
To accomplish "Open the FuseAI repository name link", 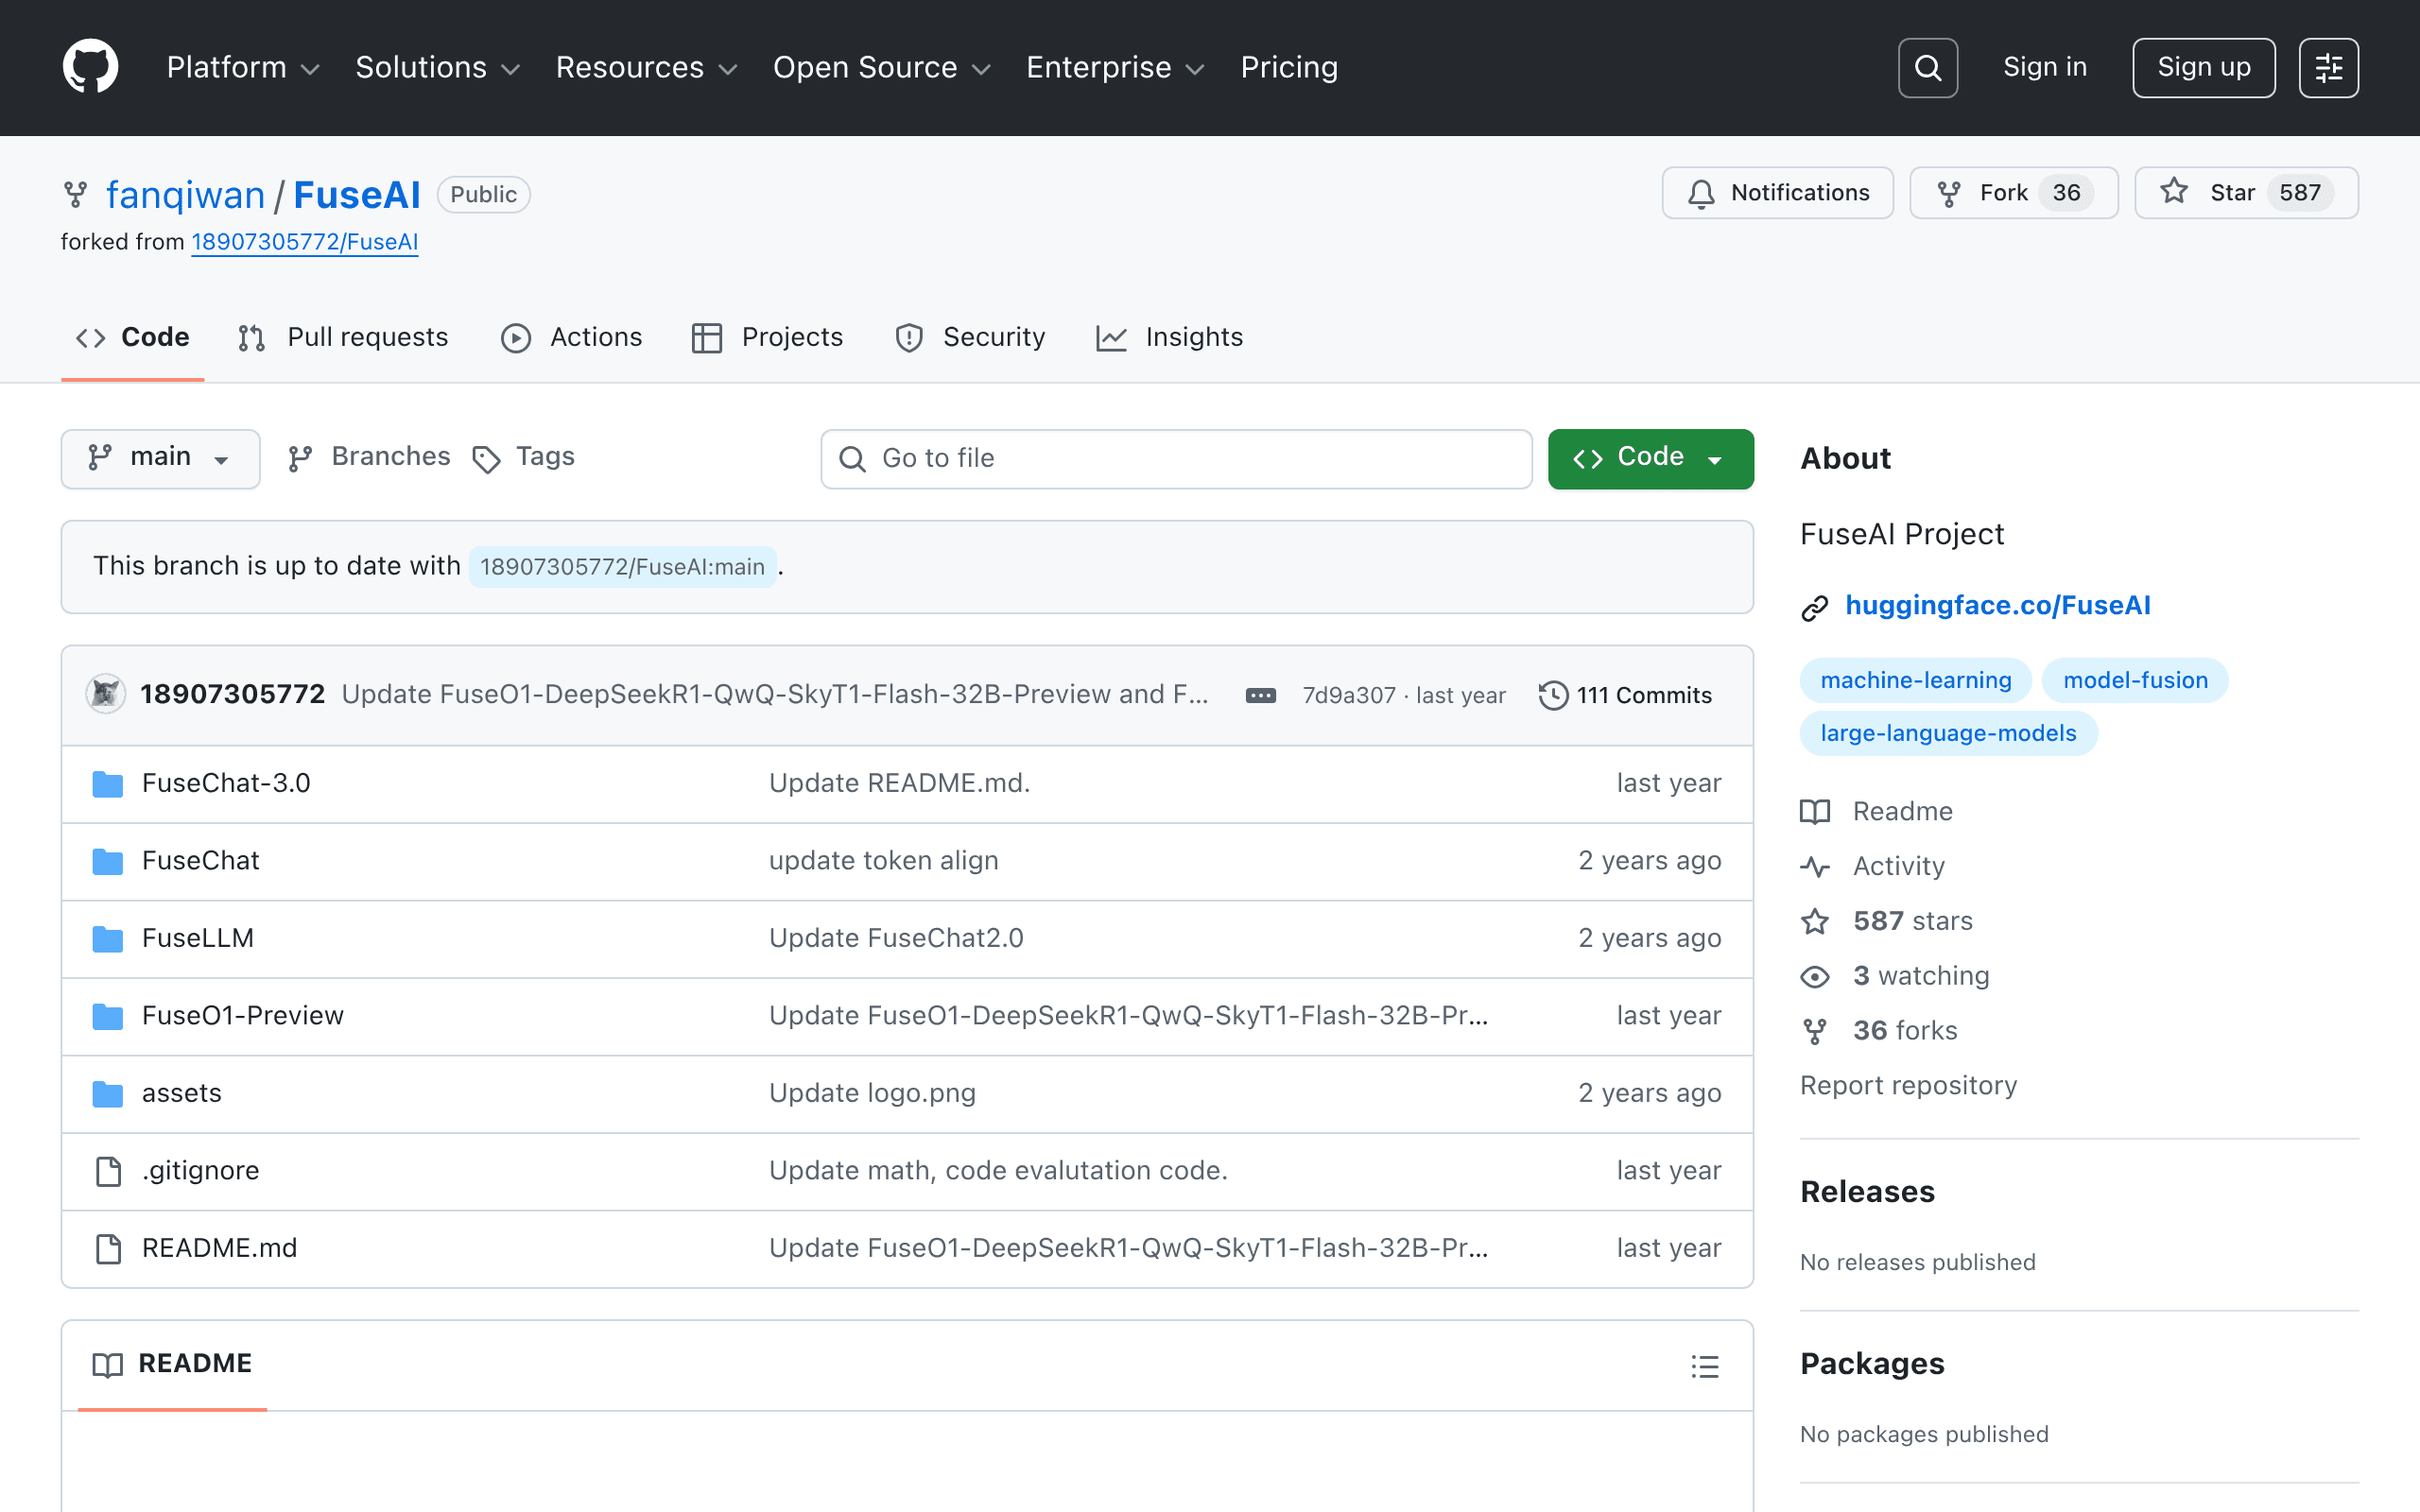I will [357, 195].
